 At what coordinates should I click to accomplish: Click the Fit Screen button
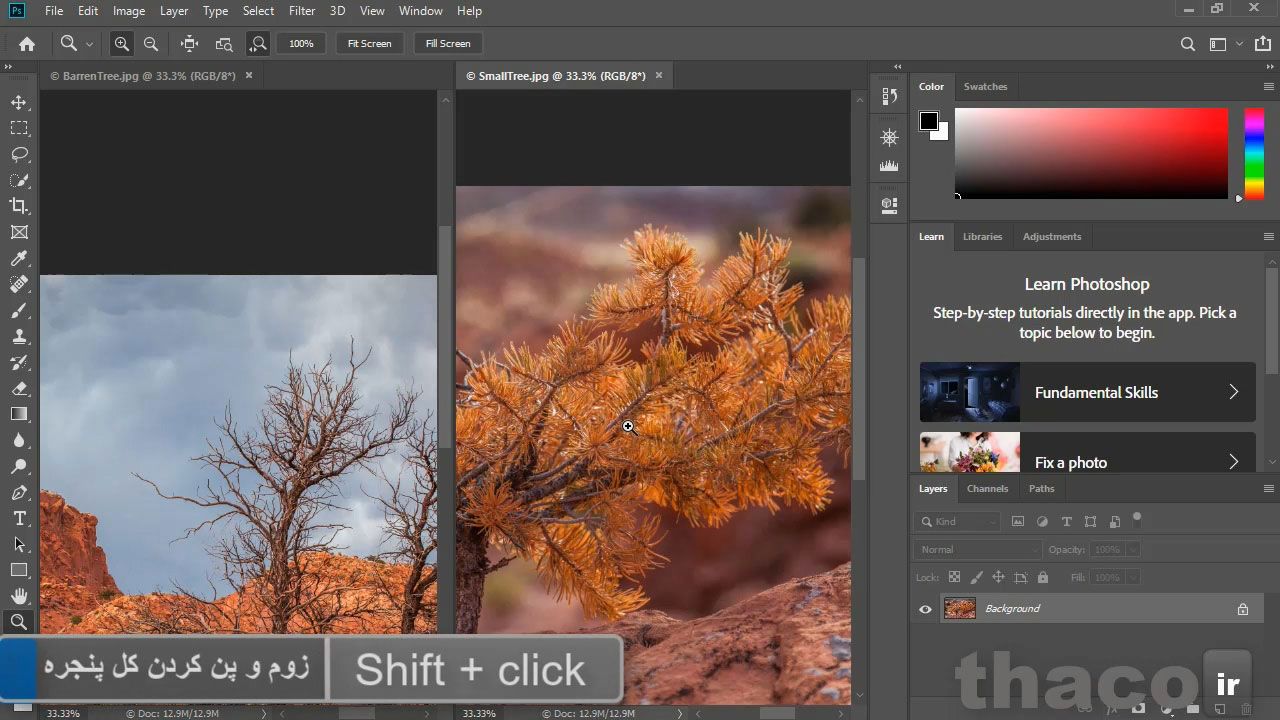tap(369, 43)
